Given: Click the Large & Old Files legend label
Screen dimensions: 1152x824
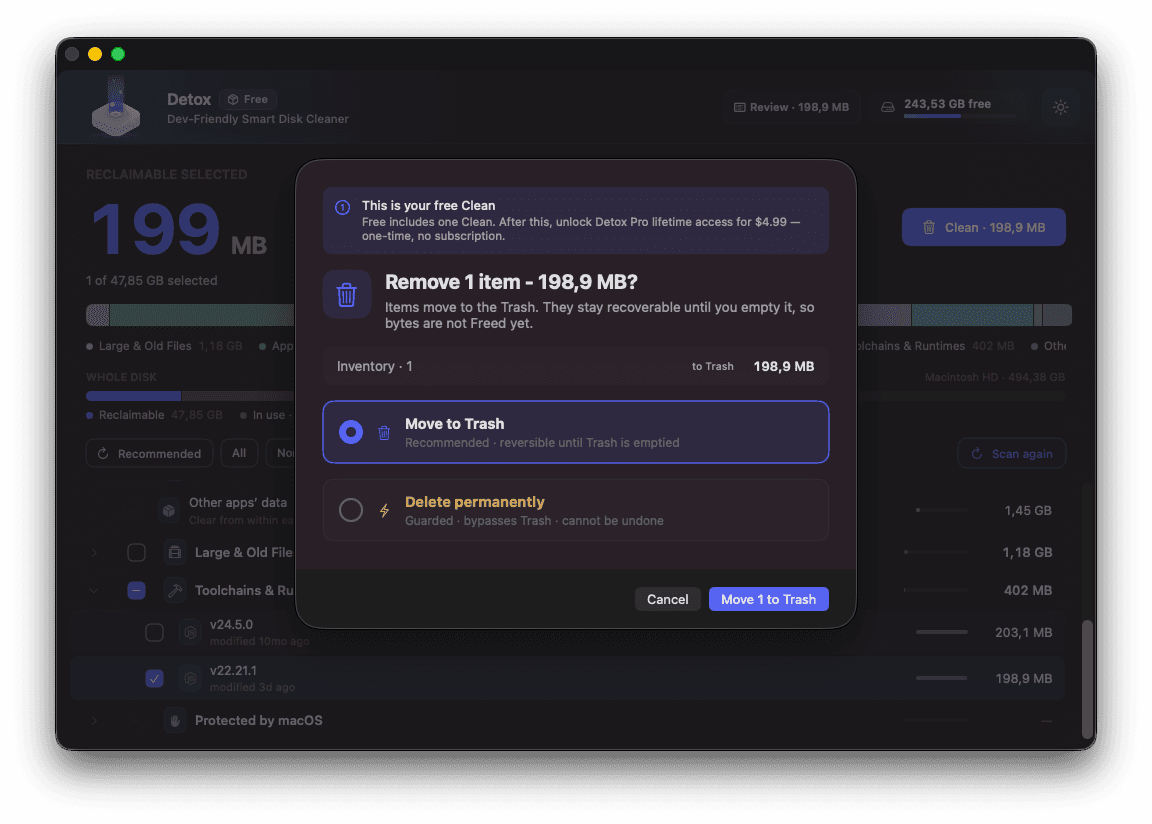Looking at the screenshot, I should 145,346.
